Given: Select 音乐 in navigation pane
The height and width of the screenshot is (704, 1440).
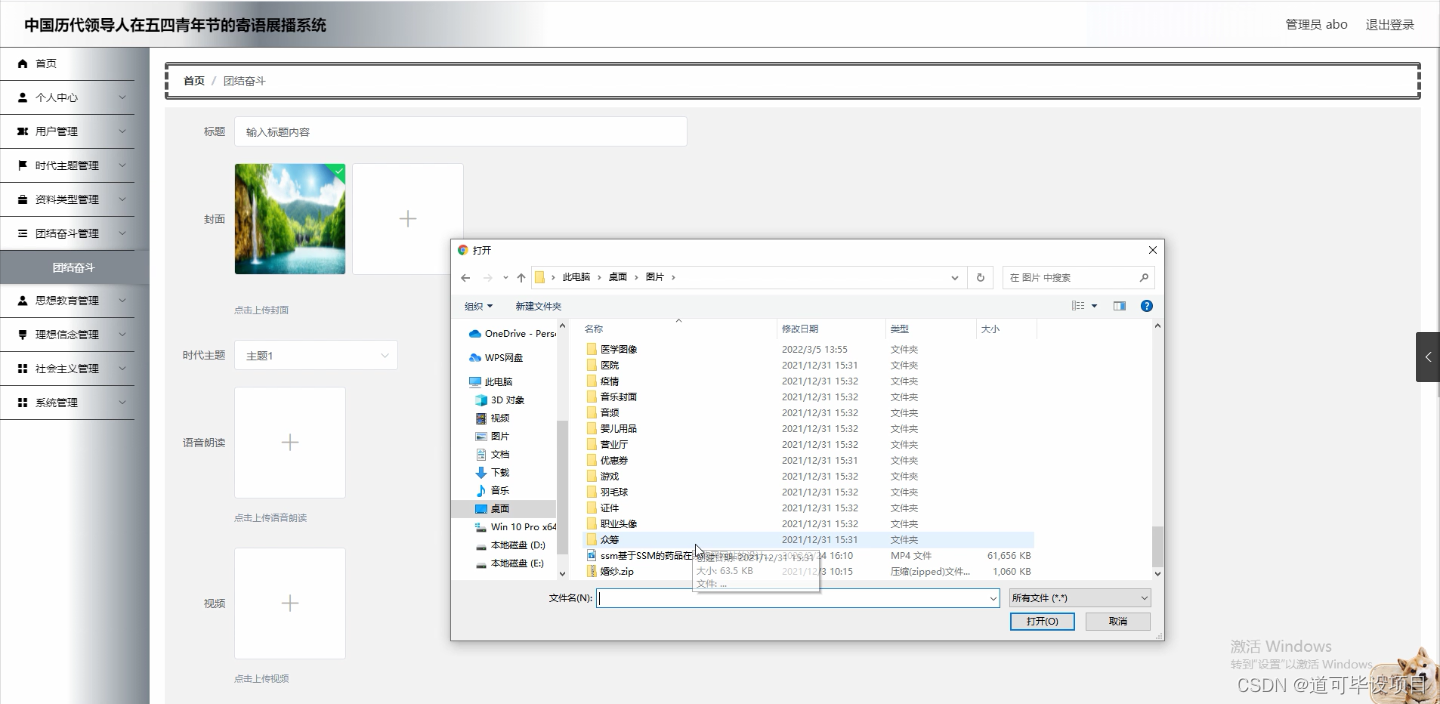Looking at the screenshot, I should 492,490.
